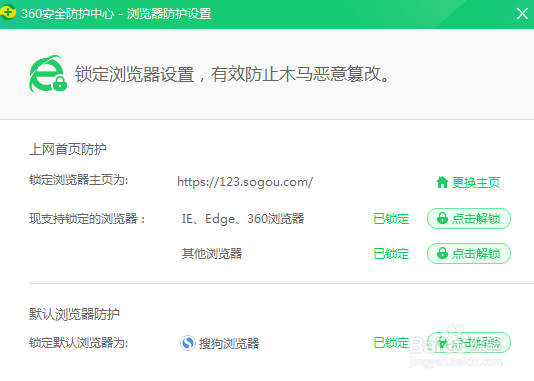This screenshot has height=381, width=534.
Task: Click the 现支持锁定的浏览器 label
Action: [x=87, y=219]
